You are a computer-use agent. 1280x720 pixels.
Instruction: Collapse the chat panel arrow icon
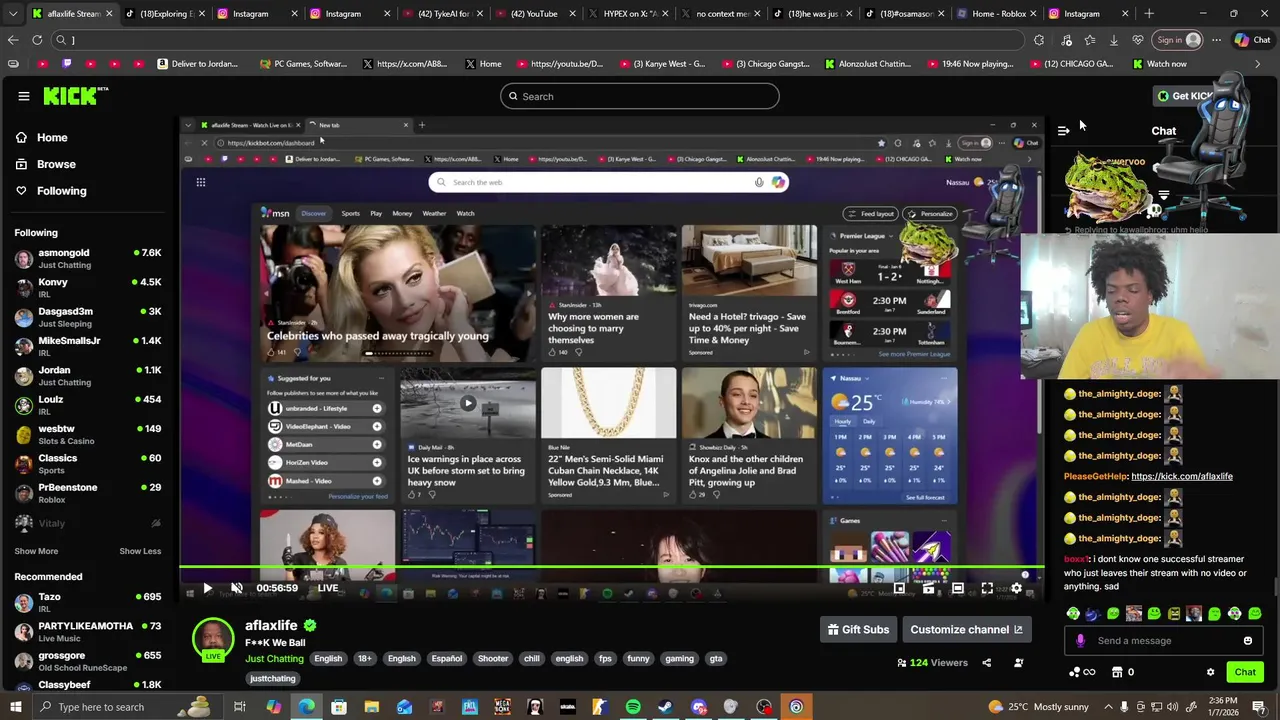1063,130
